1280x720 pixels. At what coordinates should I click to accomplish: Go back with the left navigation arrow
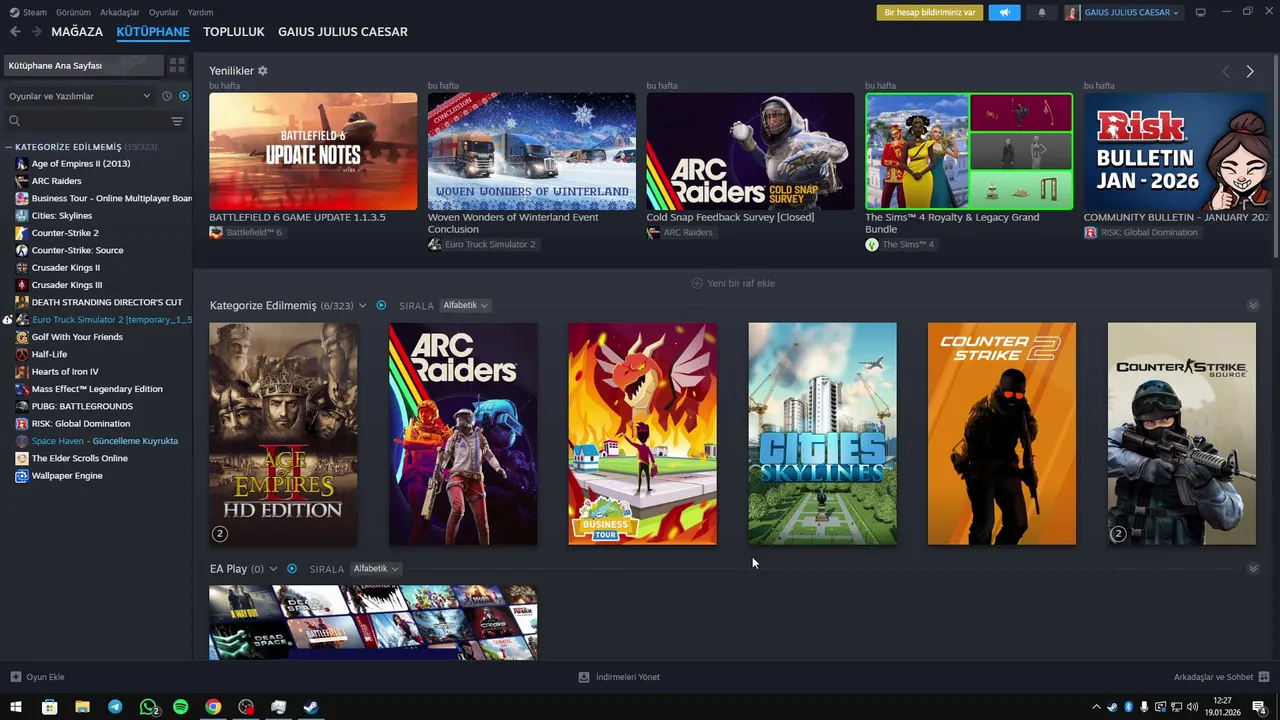(x=15, y=32)
